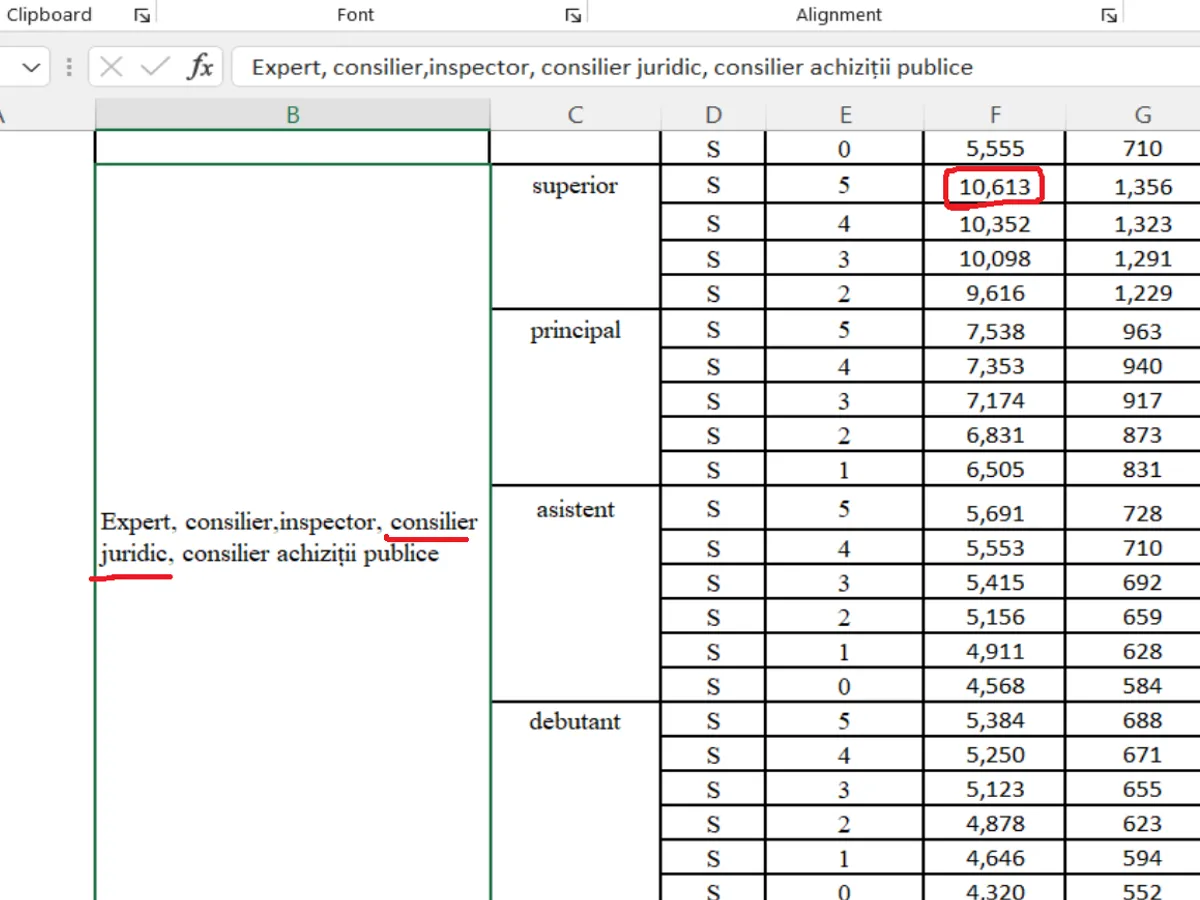Image resolution: width=1200 pixels, height=900 pixels.
Task: Open the Alignment settings dialog launcher
Action: click(x=1108, y=15)
